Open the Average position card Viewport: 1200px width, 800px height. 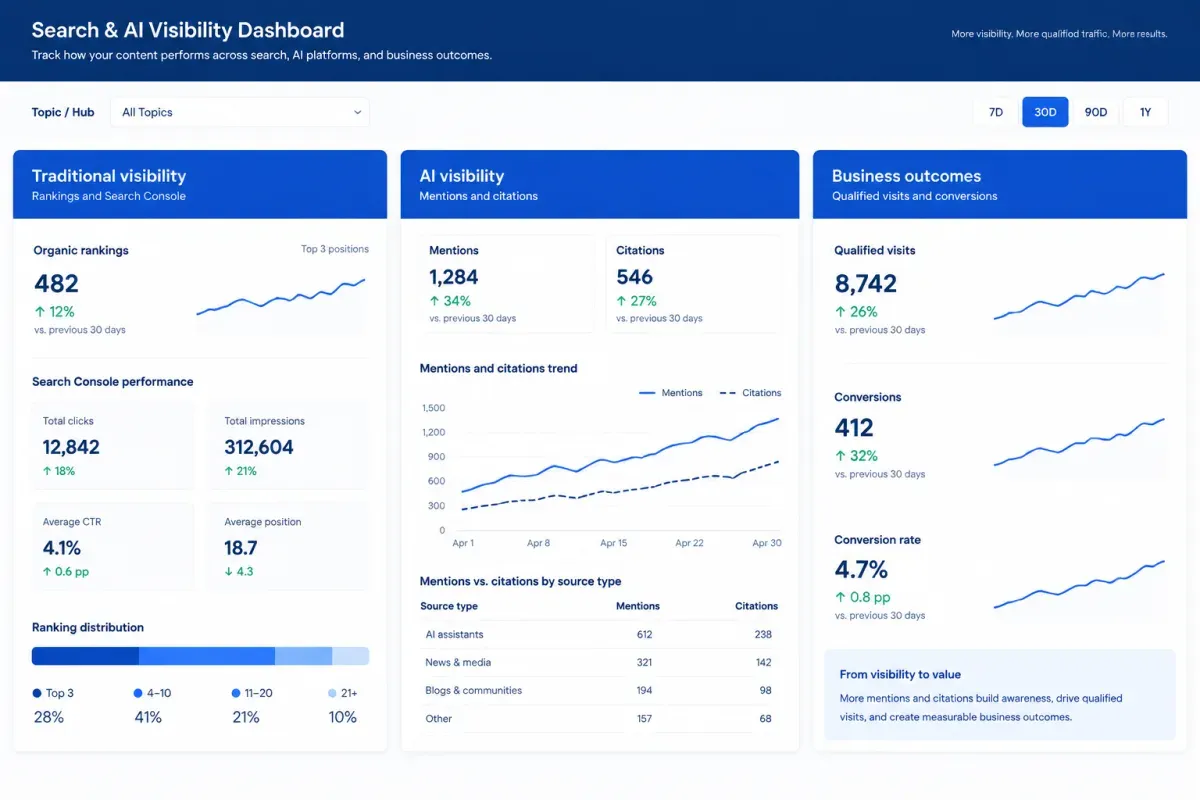point(288,546)
